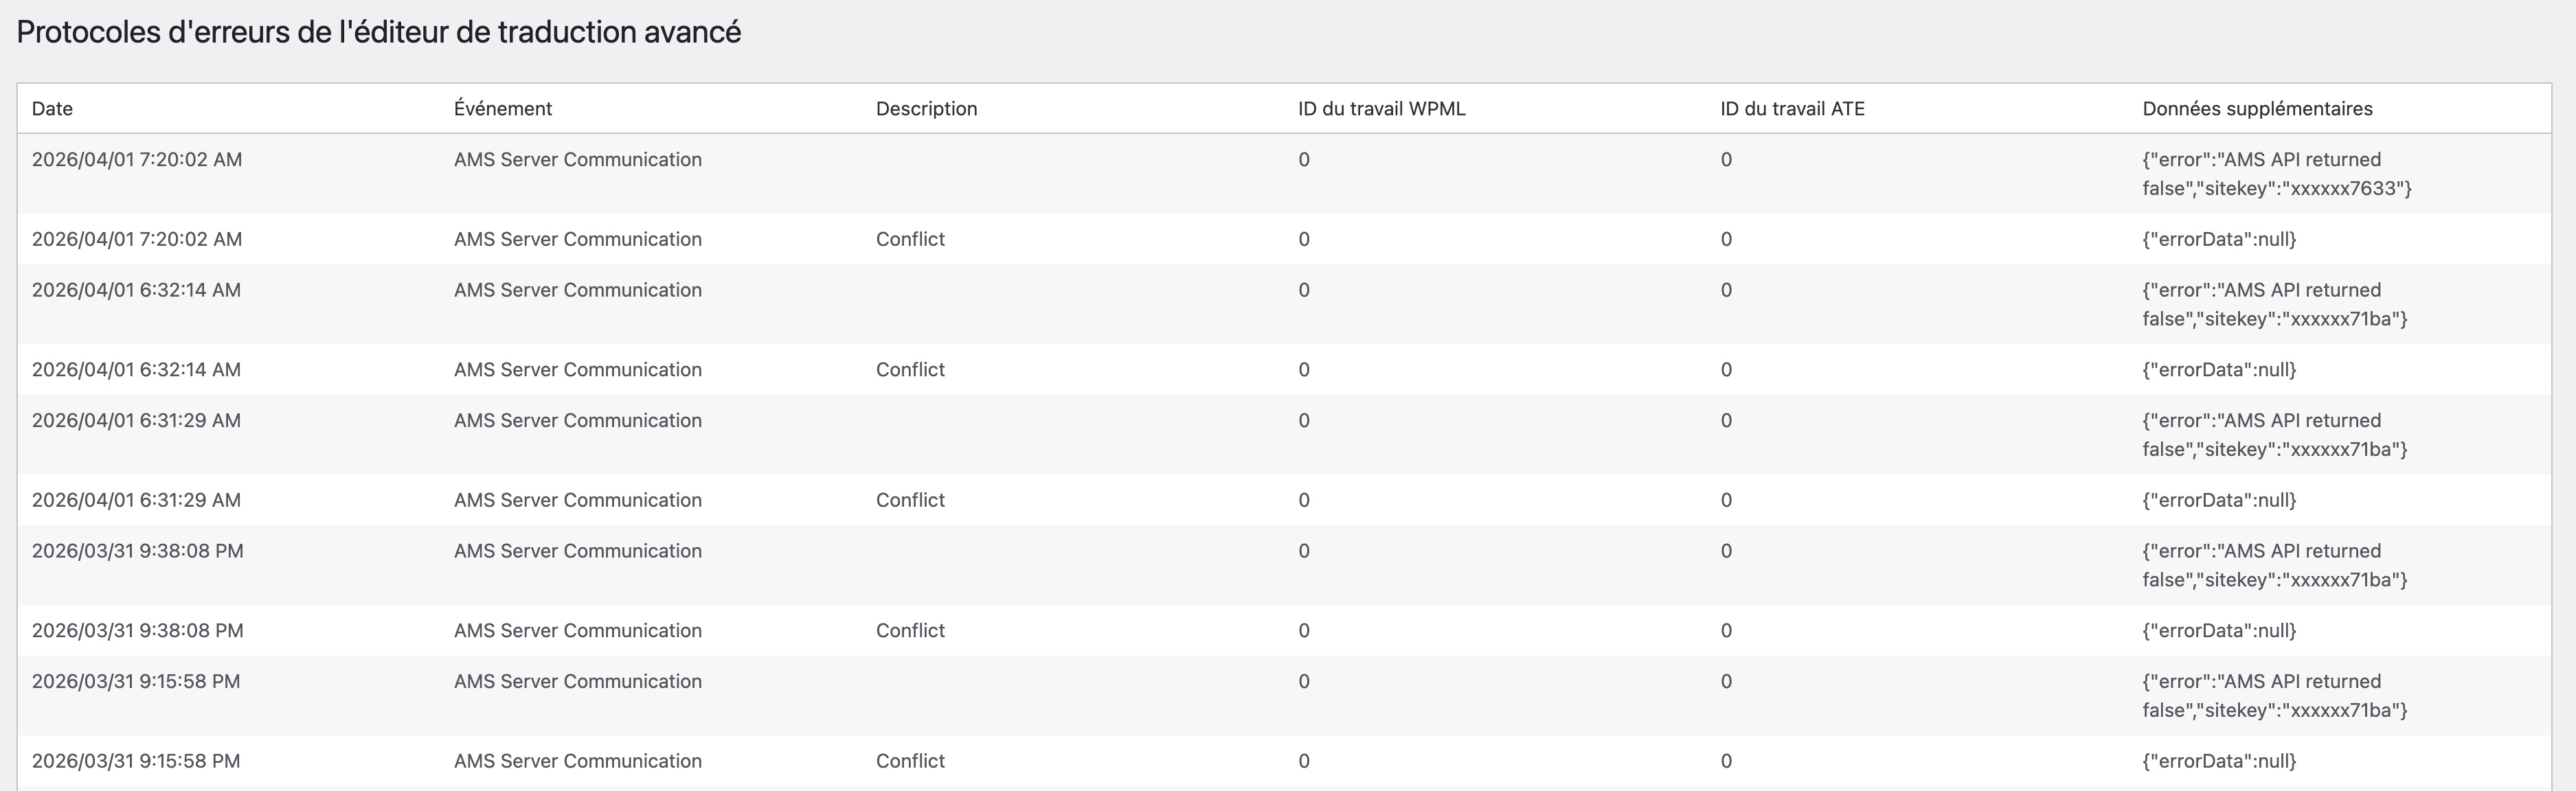Click Conflict in the 9:15:58 PM row

click(x=910, y=761)
